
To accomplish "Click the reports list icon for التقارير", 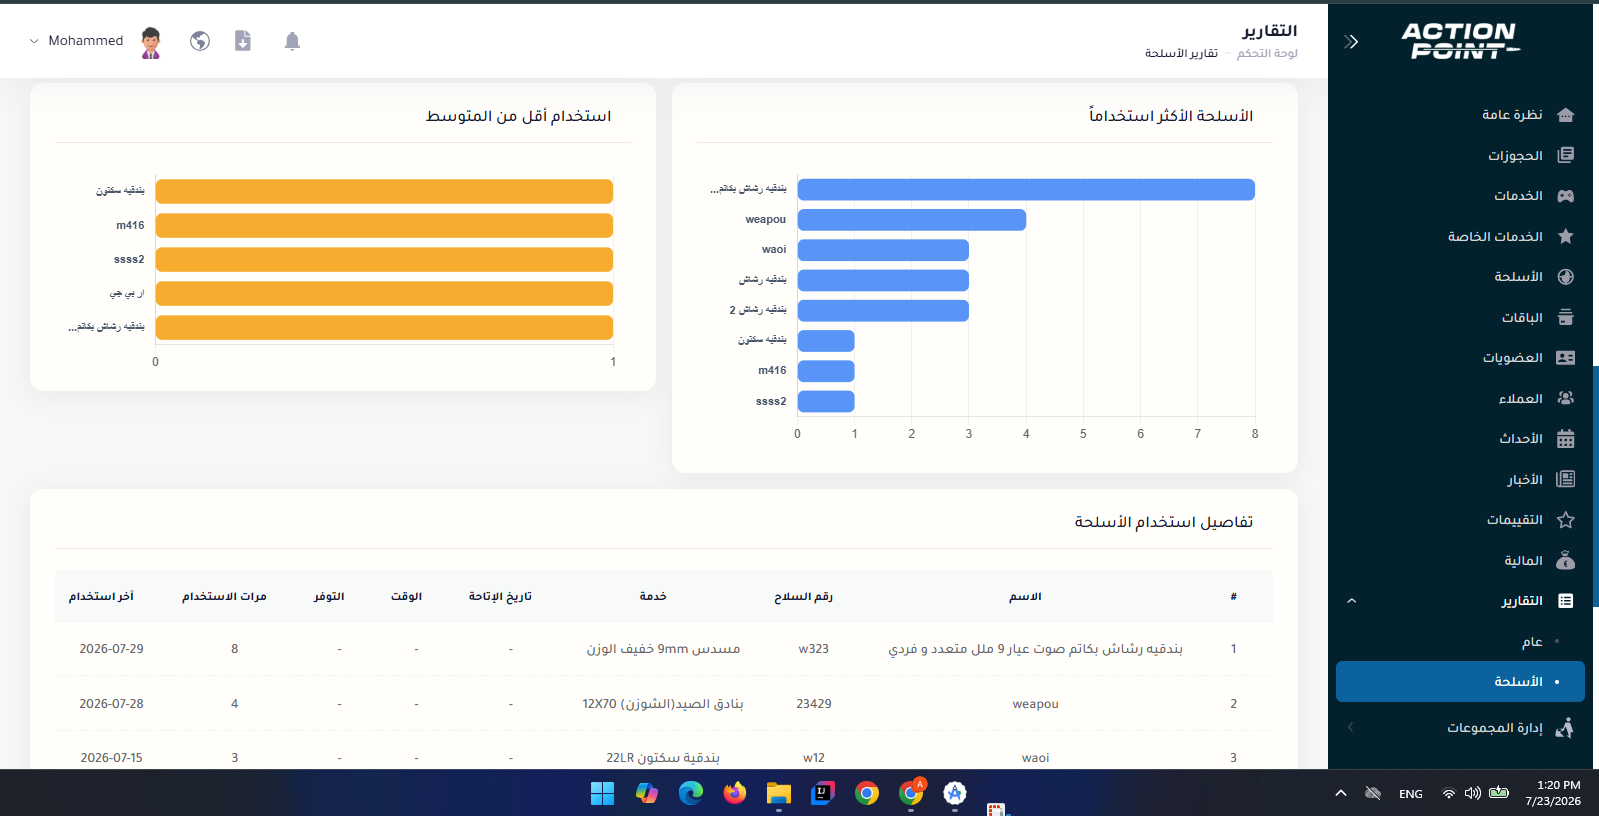I will pyautogui.click(x=1566, y=601).
